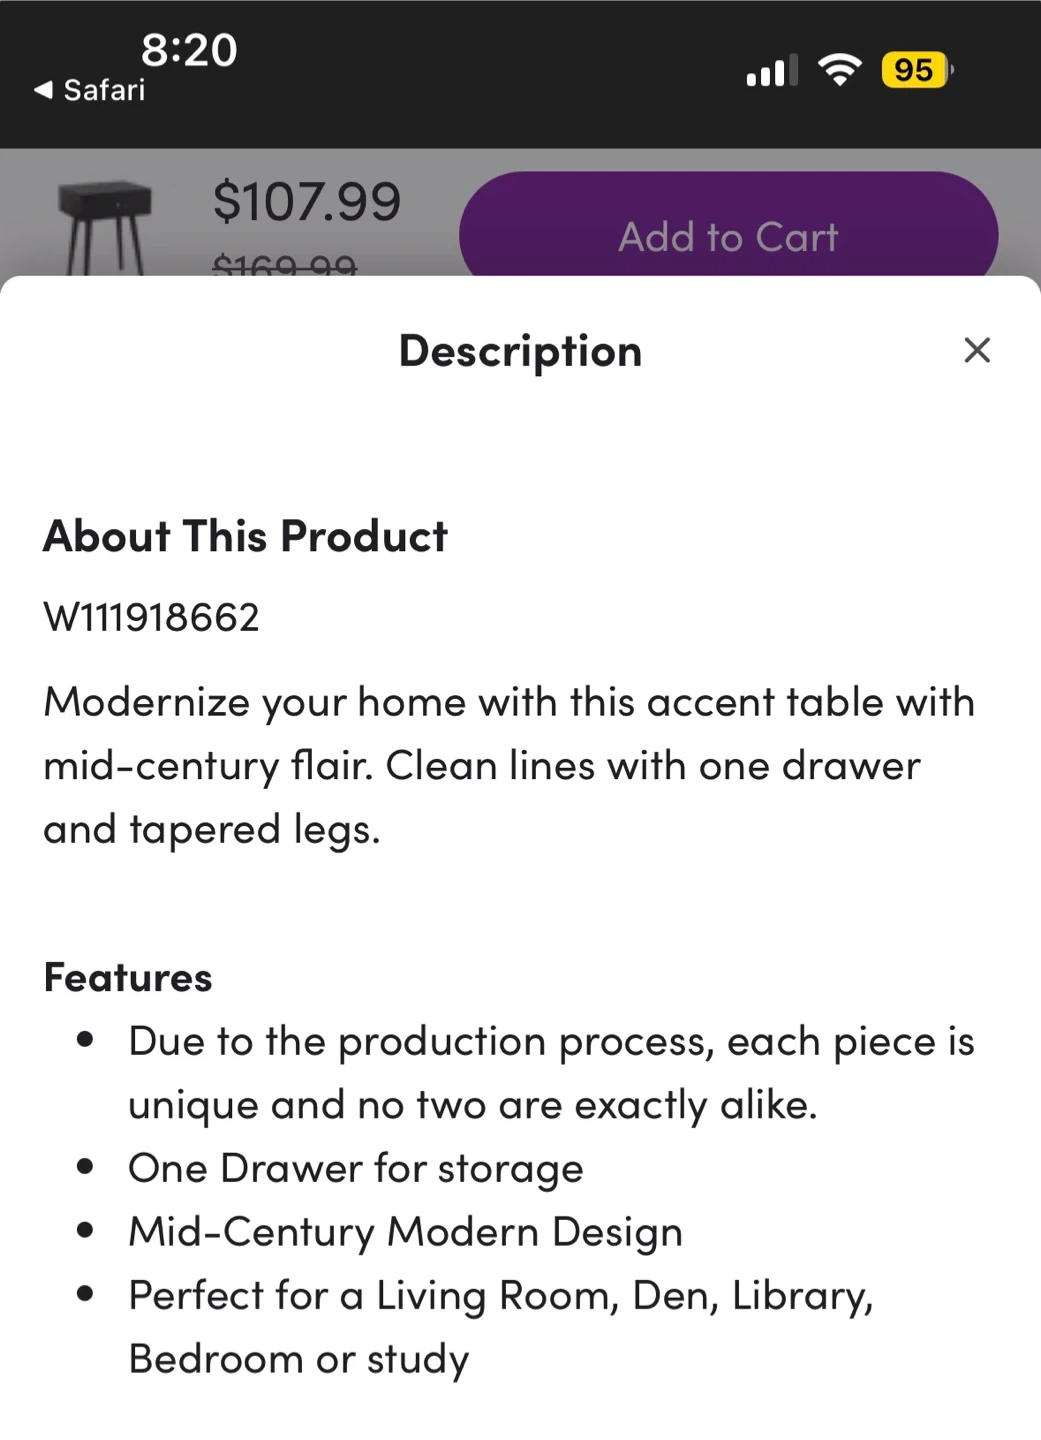Viewport: 1041px width, 1440px height.
Task: Tap the cellular signal strength icon
Action: 771,70
